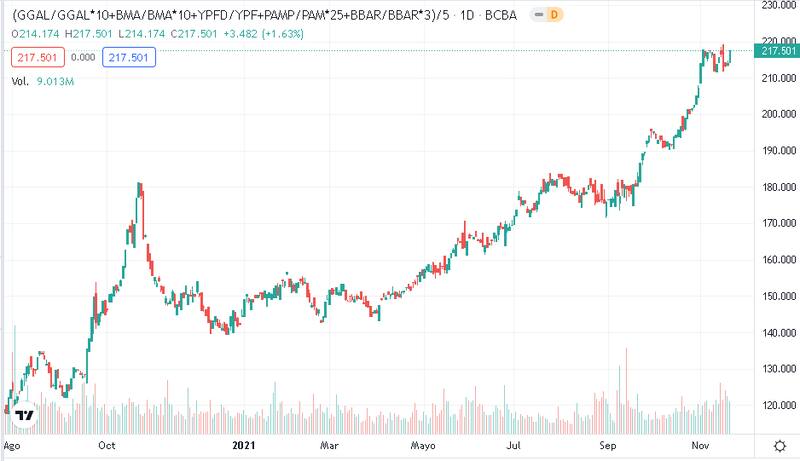Click the red 217.501 sell price box
Image resolution: width=800 pixels, height=461 pixels.
[x=32, y=58]
